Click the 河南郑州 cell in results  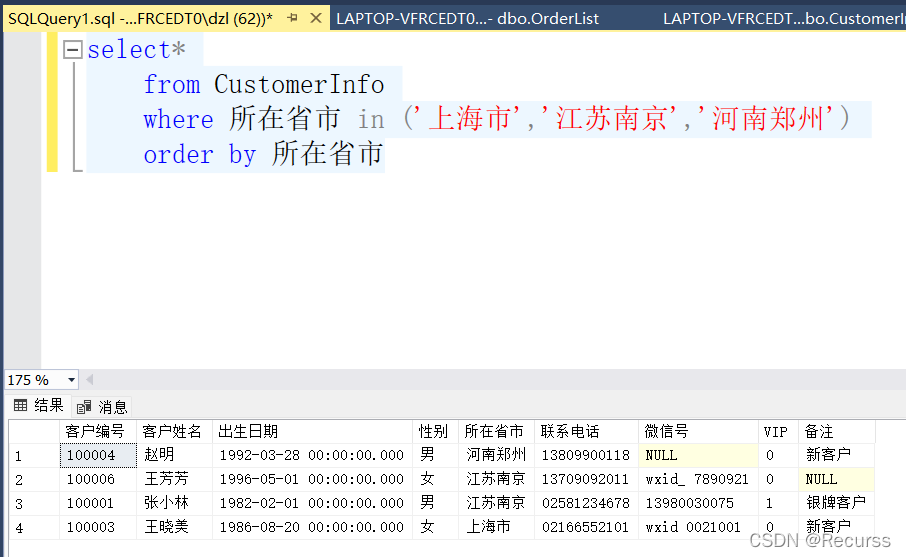coord(497,455)
